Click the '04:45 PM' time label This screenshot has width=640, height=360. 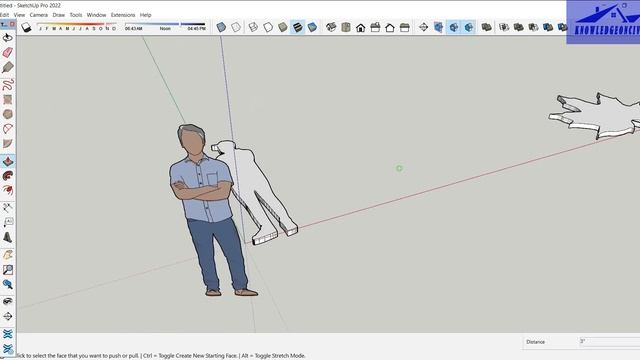coord(196,29)
